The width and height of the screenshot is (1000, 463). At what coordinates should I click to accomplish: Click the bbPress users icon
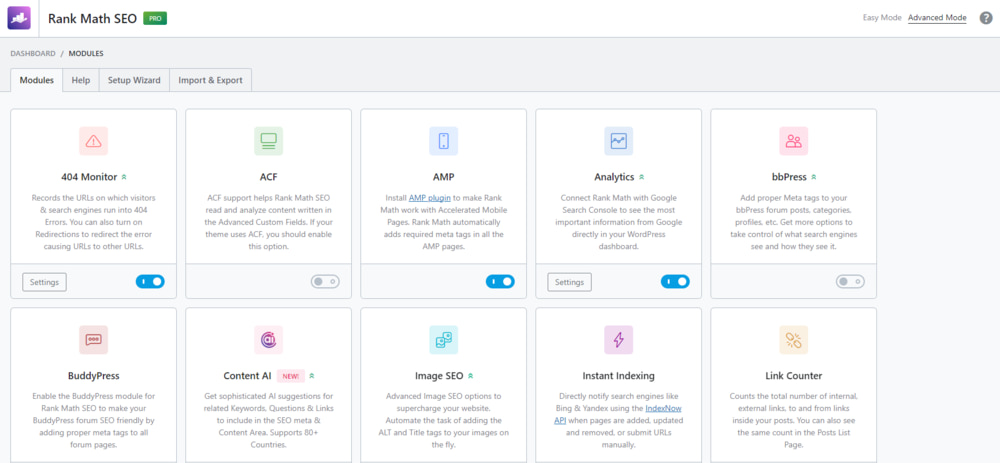click(793, 141)
